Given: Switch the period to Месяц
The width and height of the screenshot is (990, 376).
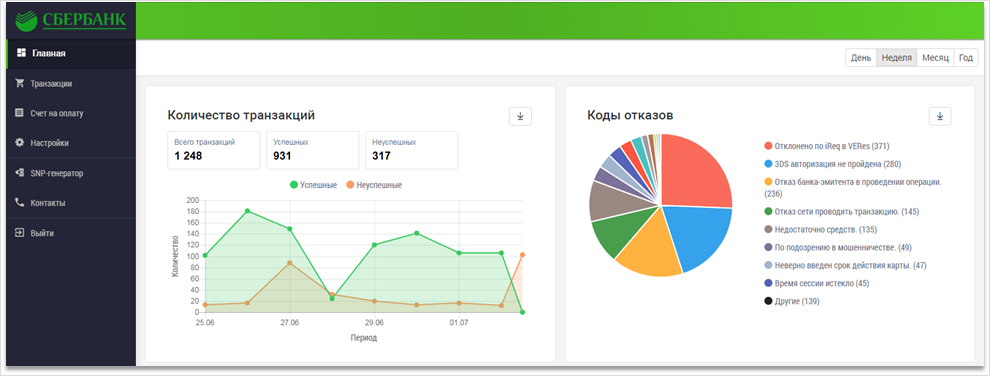Looking at the screenshot, I should [935, 57].
